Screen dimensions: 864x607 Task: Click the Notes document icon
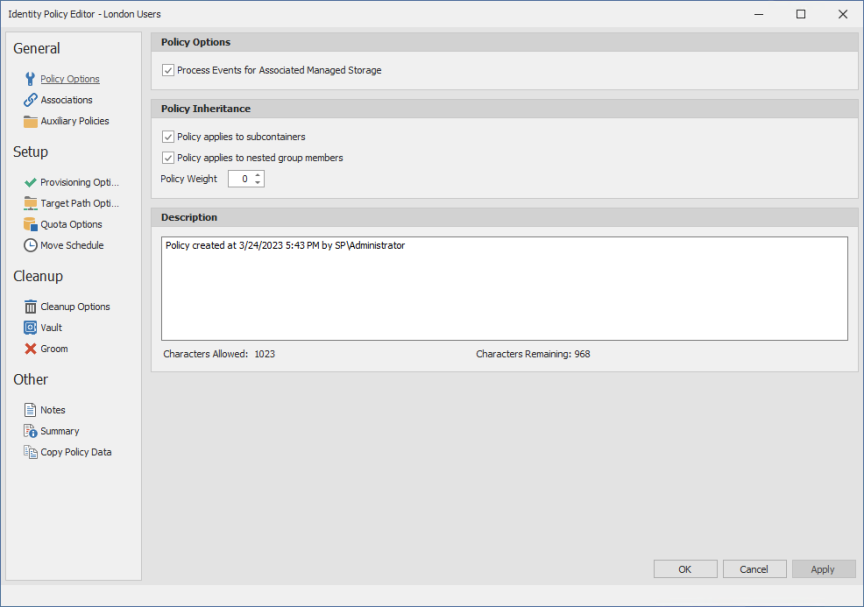click(30, 410)
